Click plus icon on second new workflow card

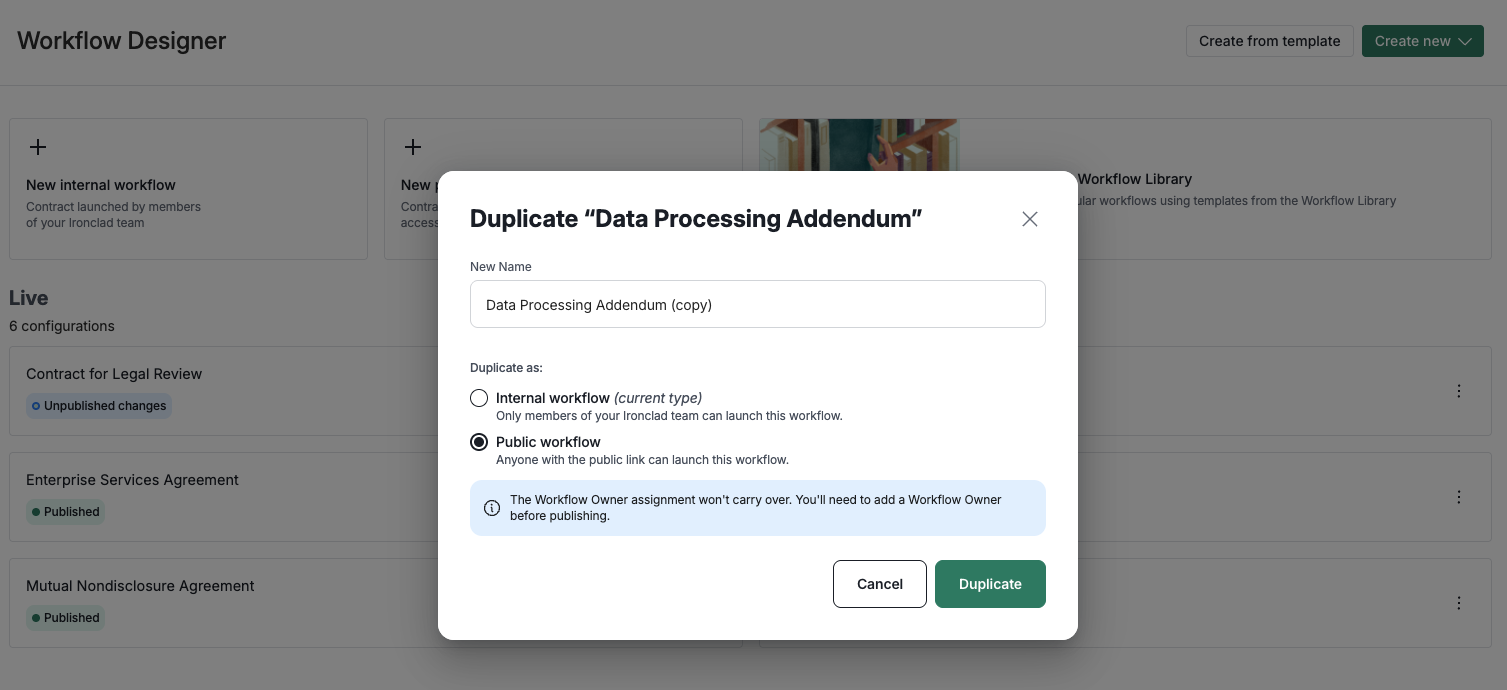pyautogui.click(x=412, y=147)
